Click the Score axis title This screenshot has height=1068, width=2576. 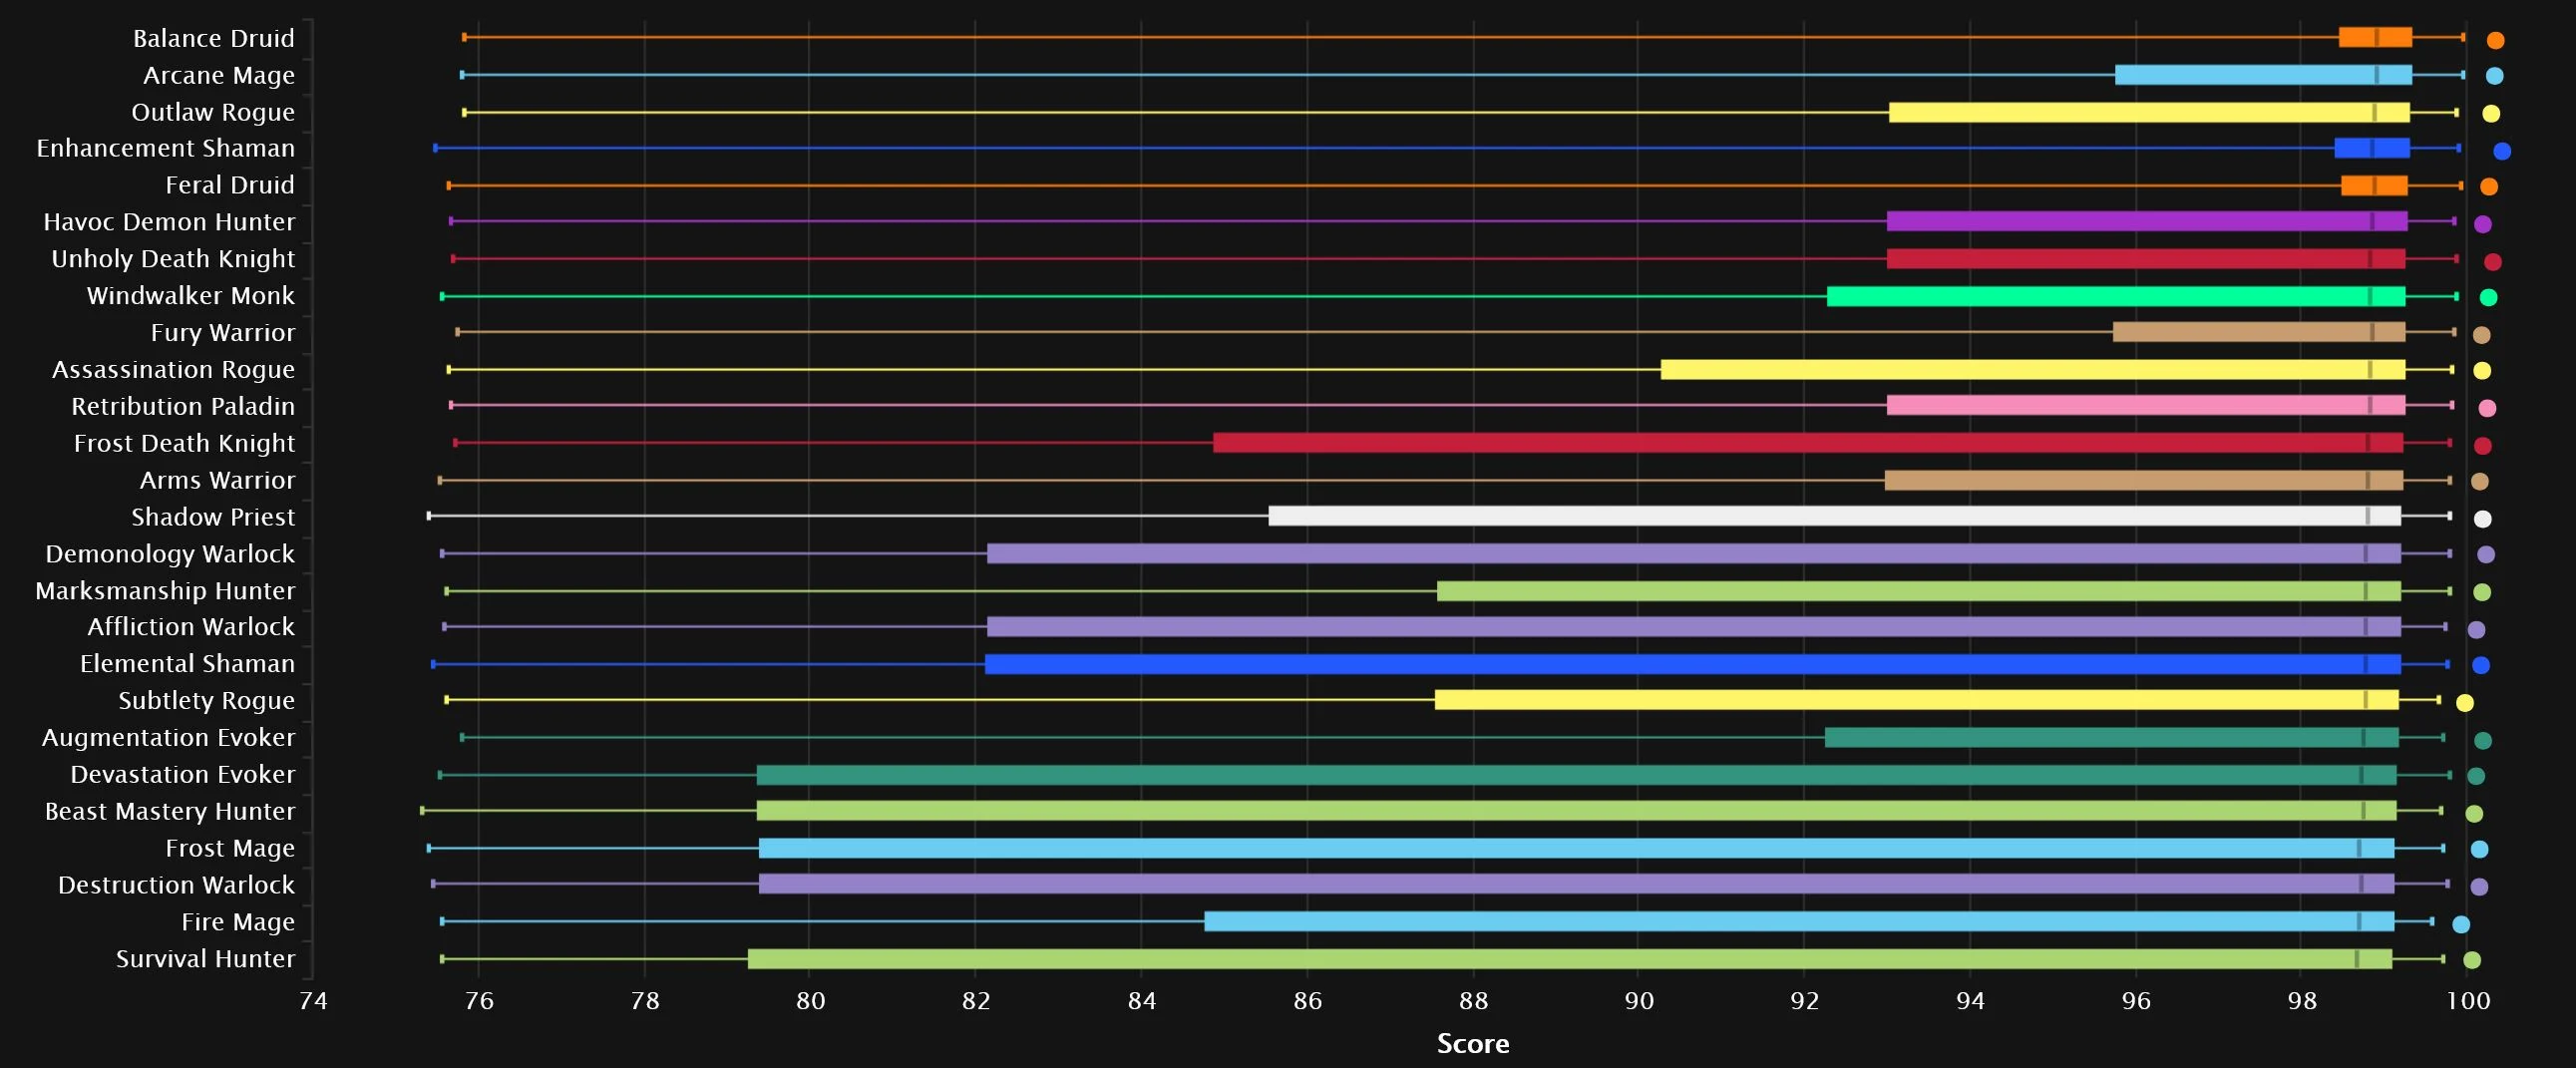tap(1473, 1044)
